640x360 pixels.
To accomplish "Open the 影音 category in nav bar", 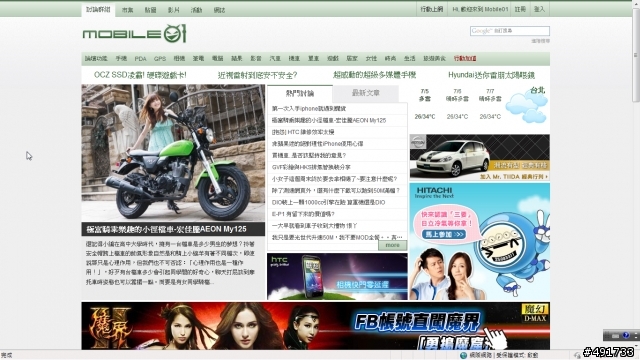I will [x=256, y=58].
